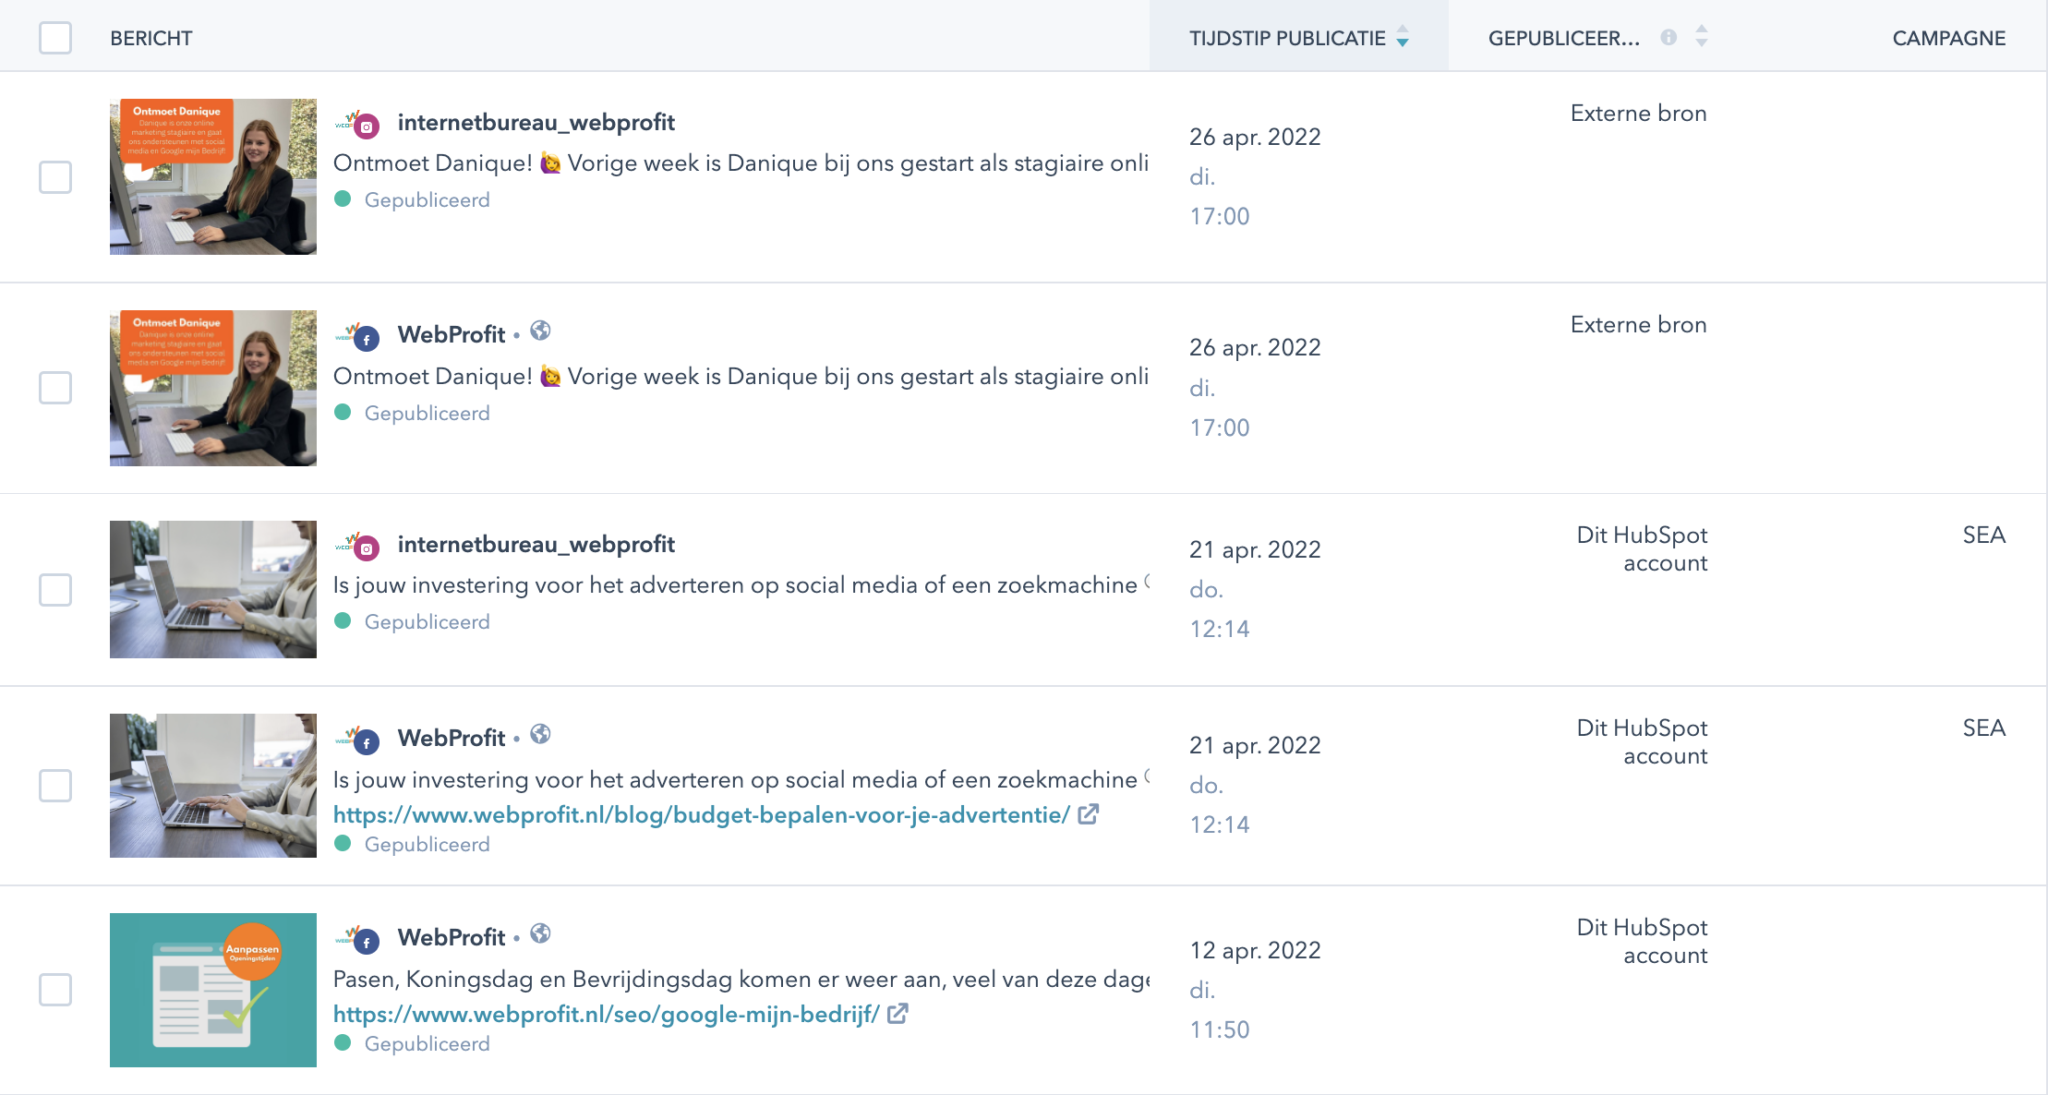The image size is (2048, 1095).
Task: Open internetbureau_webprofit account name on 26 apr. post
Action: coord(536,122)
